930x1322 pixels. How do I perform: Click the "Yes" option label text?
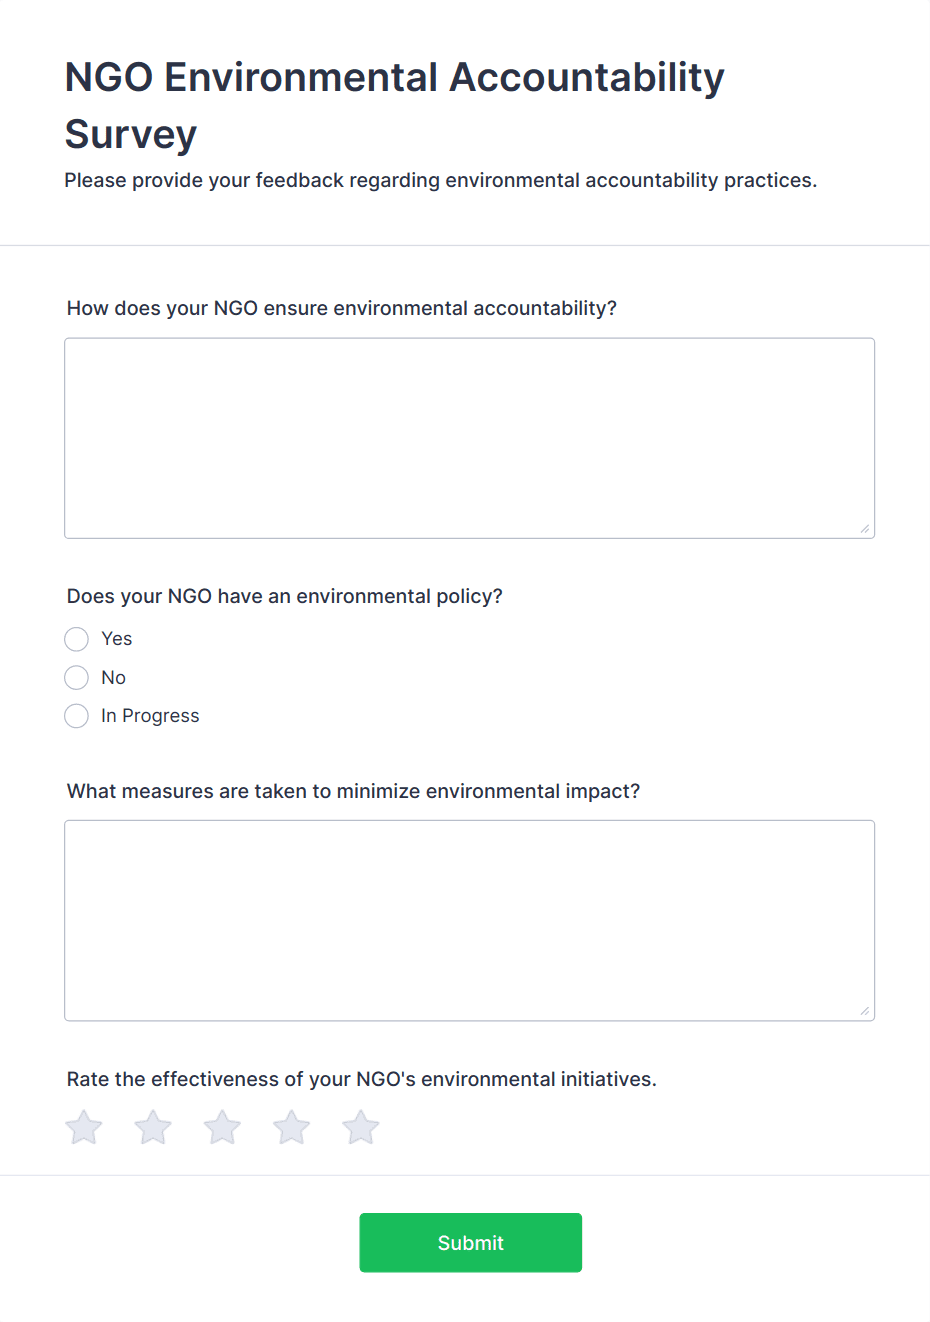point(117,639)
